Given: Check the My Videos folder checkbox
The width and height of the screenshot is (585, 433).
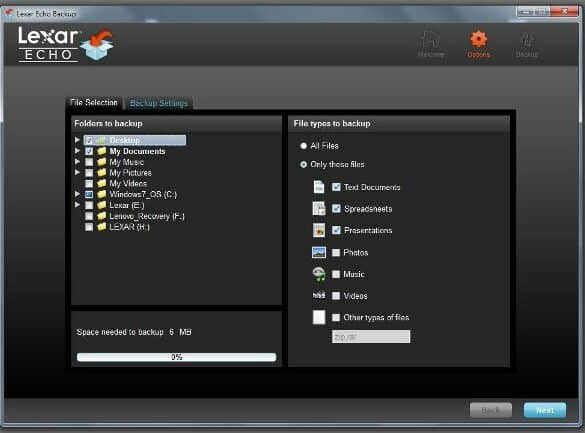Looking at the screenshot, I should [x=89, y=183].
